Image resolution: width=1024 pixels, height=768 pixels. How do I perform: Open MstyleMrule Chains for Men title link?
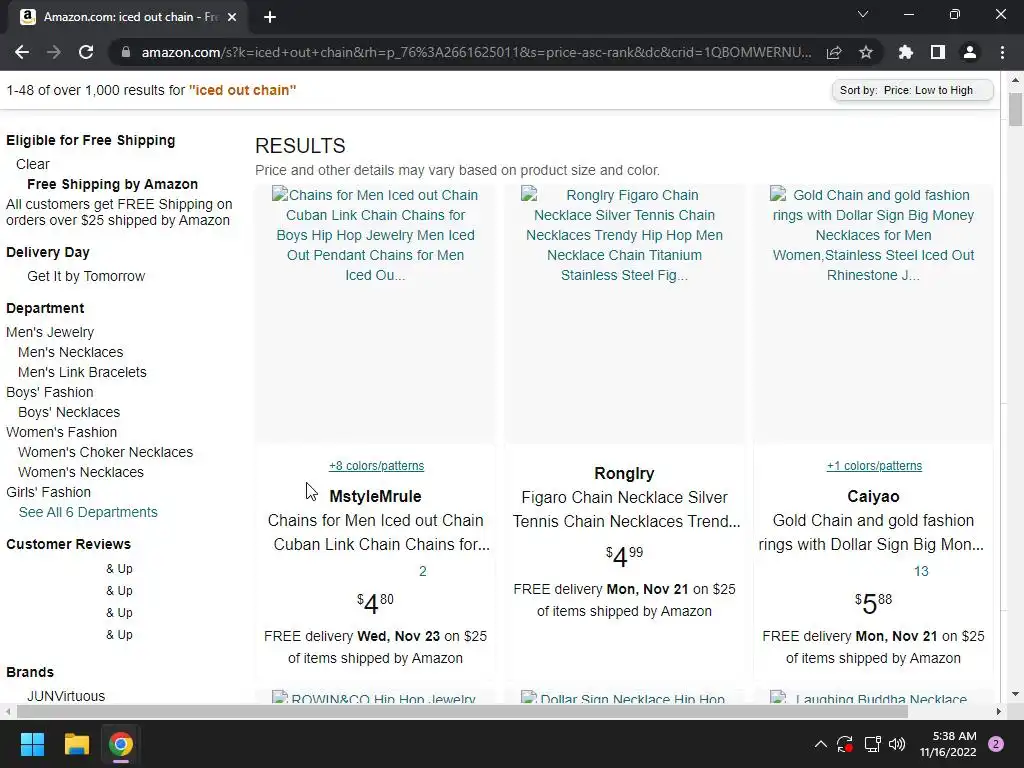point(379,532)
